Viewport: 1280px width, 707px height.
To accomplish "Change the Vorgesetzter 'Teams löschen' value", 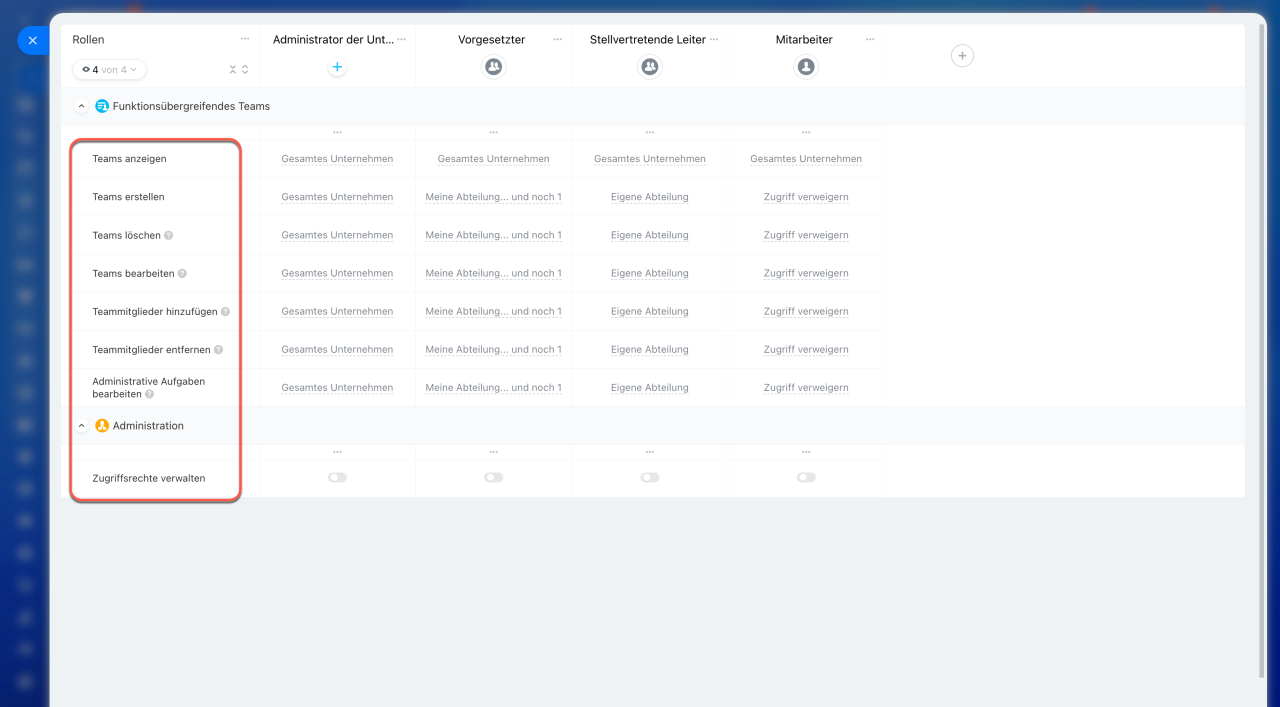I will click(x=493, y=235).
